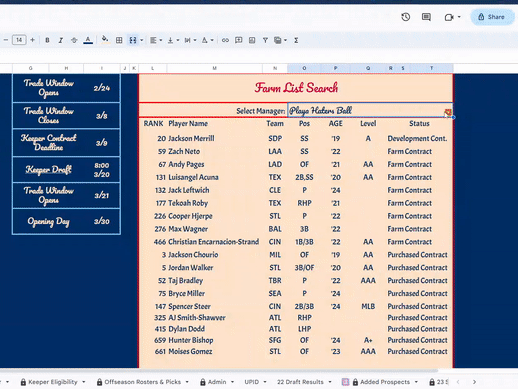Open the Added Prospects tab menu arrow
518x389 pixels.
click(416, 382)
